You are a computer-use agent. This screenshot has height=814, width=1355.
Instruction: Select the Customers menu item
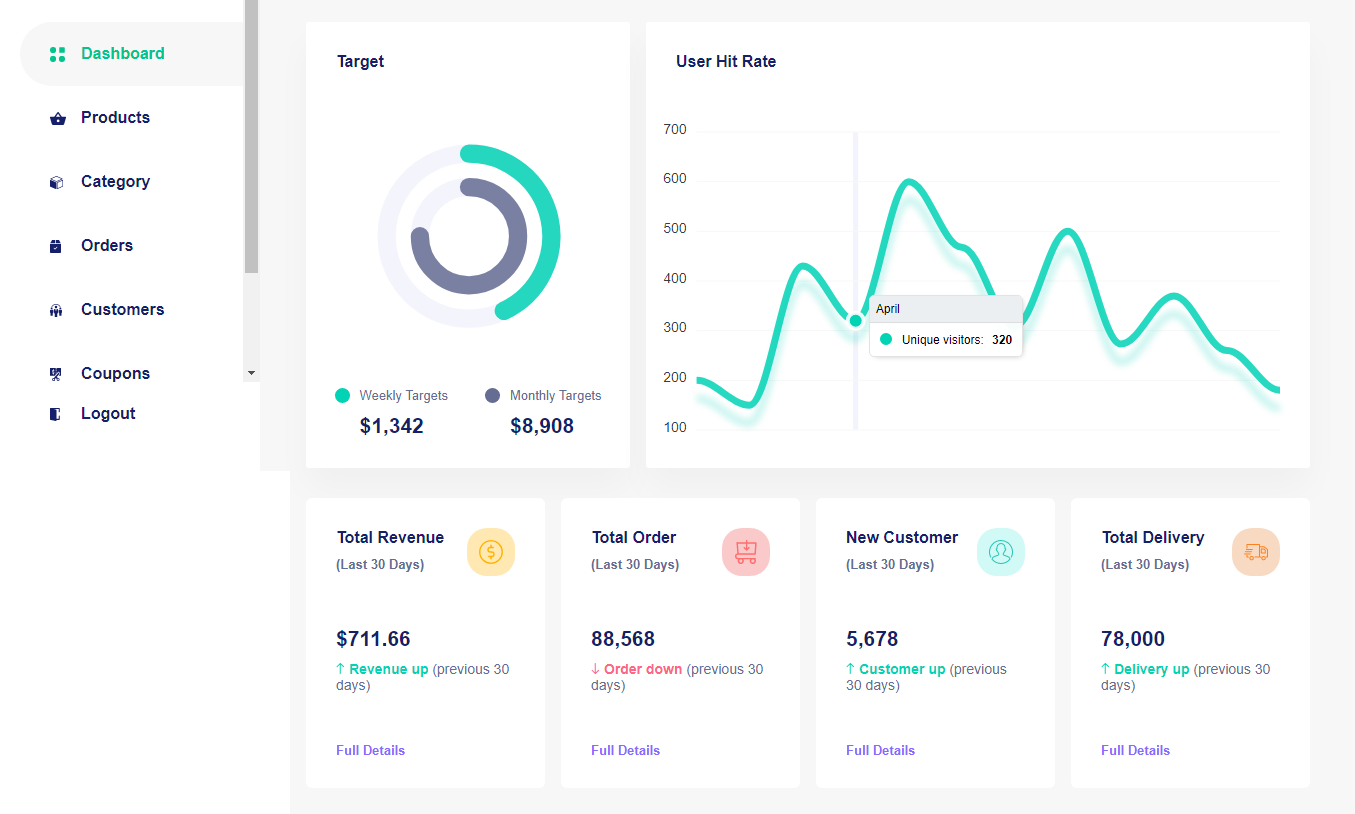point(132,310)
